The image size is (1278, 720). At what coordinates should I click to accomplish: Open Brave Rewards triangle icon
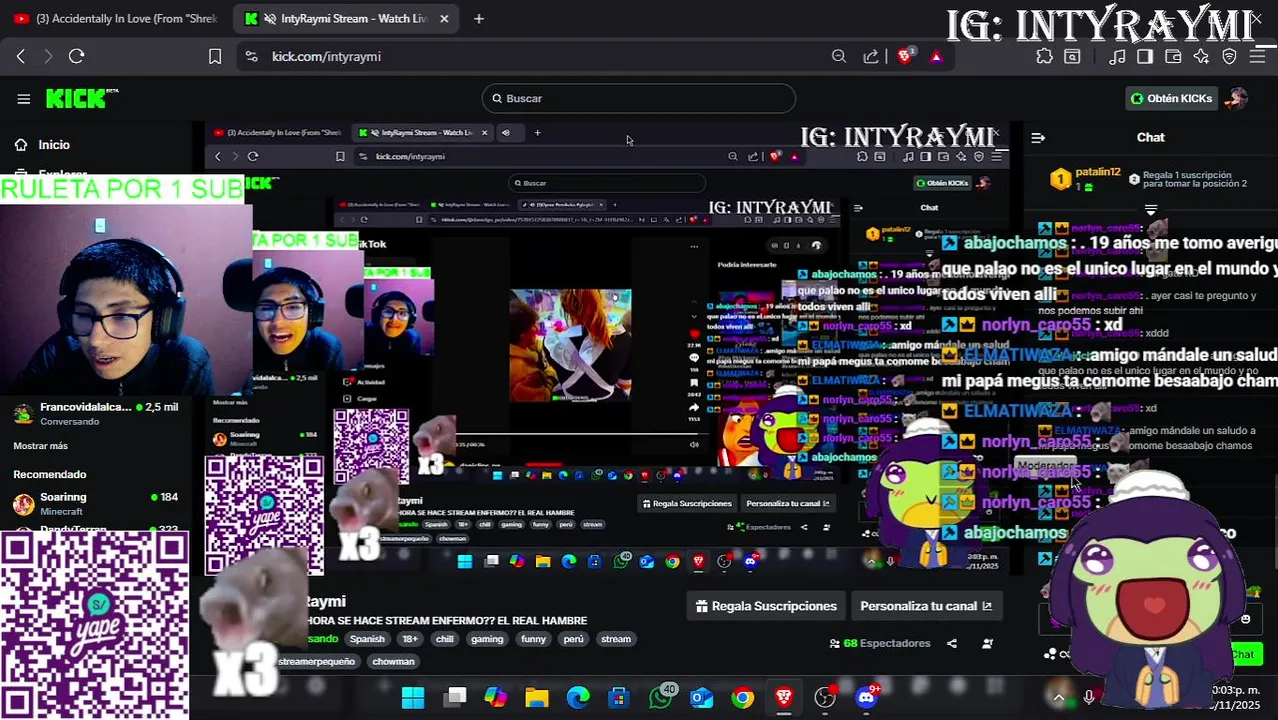point(936,56)
